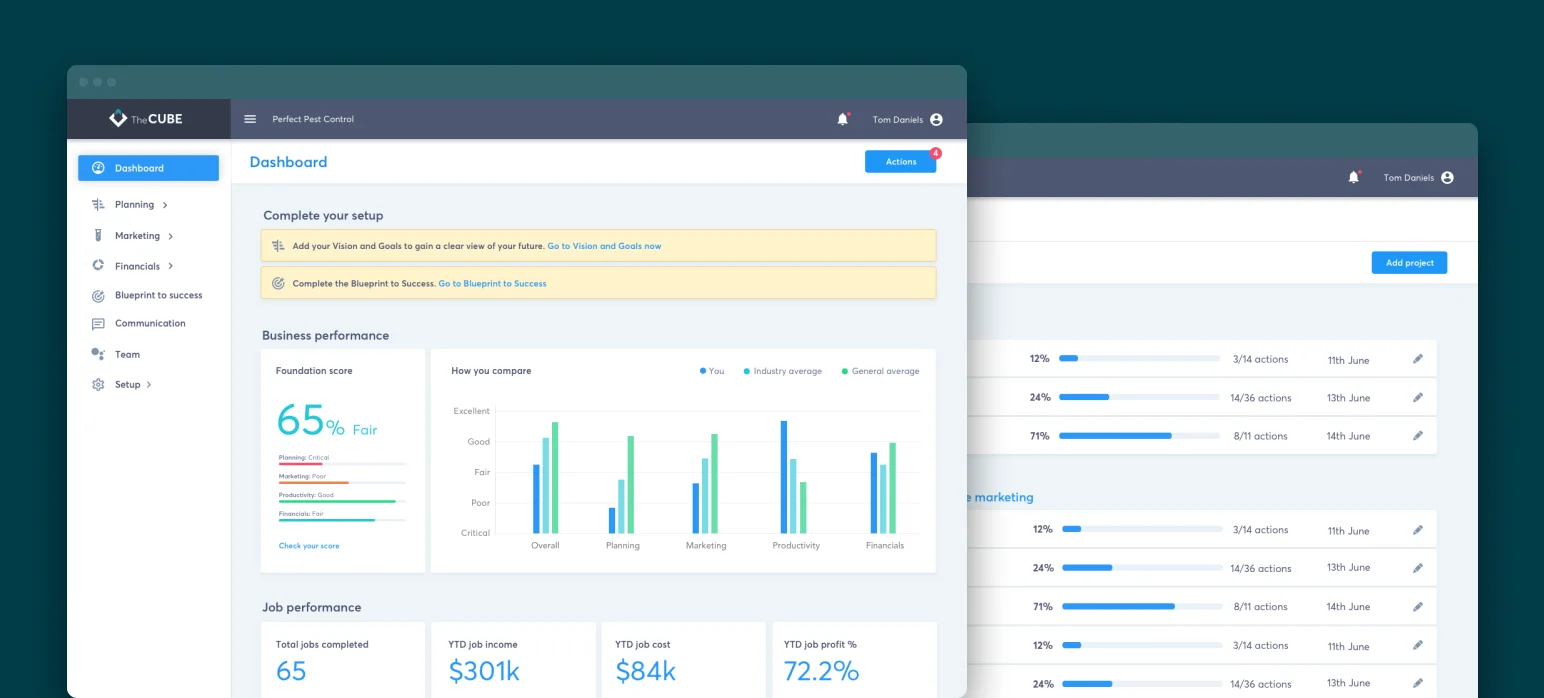Follow the Go to Vision and Goals now link
The height and width of the screenshot is (698, 1544).
(604, 246)
